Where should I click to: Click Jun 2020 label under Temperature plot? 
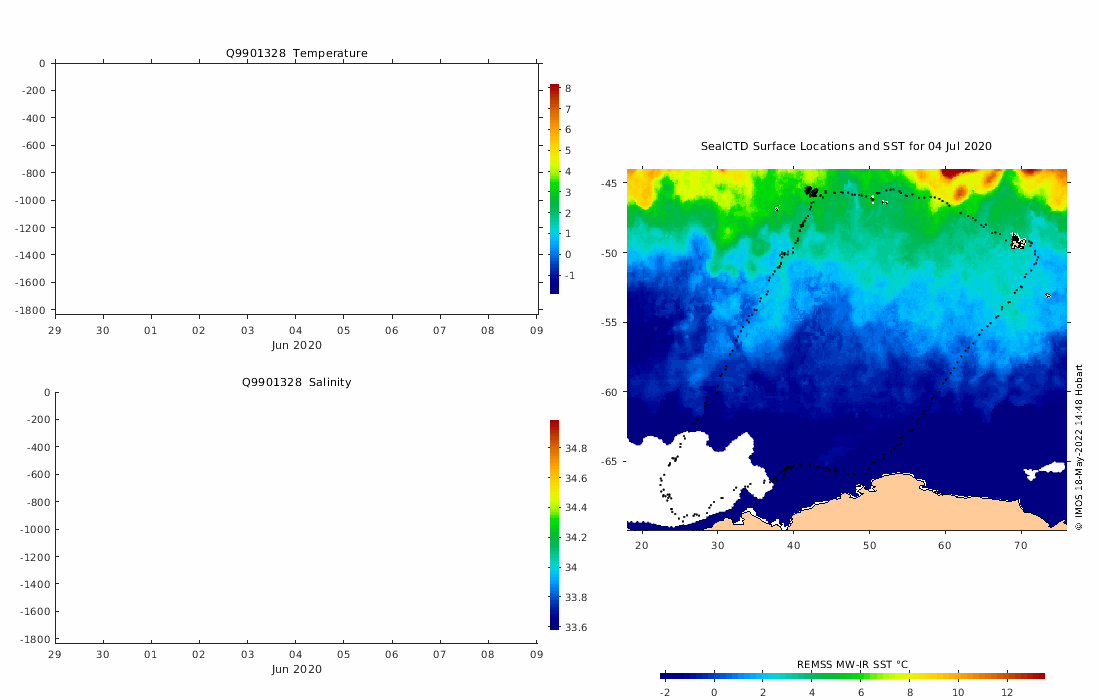point(296,345)
